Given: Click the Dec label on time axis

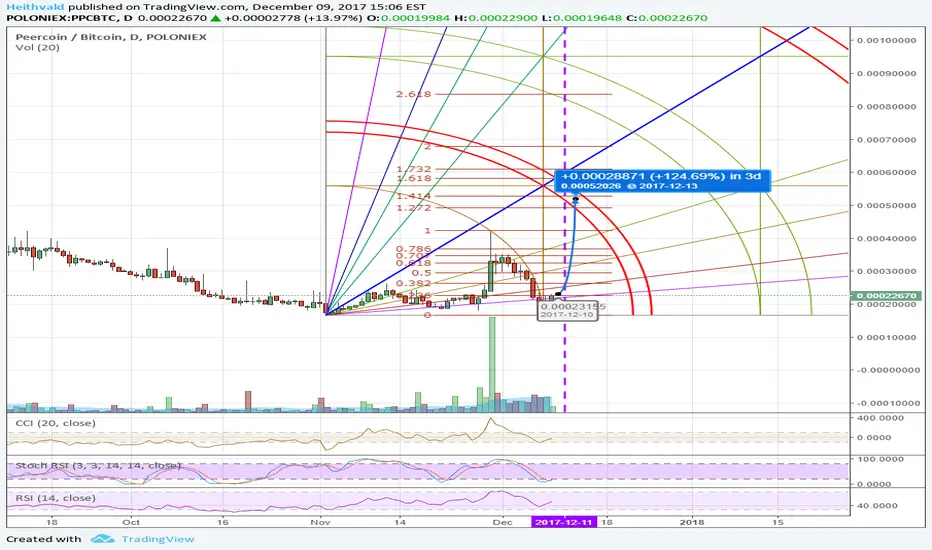Looking at the screenshot, I should pos(502,522).
